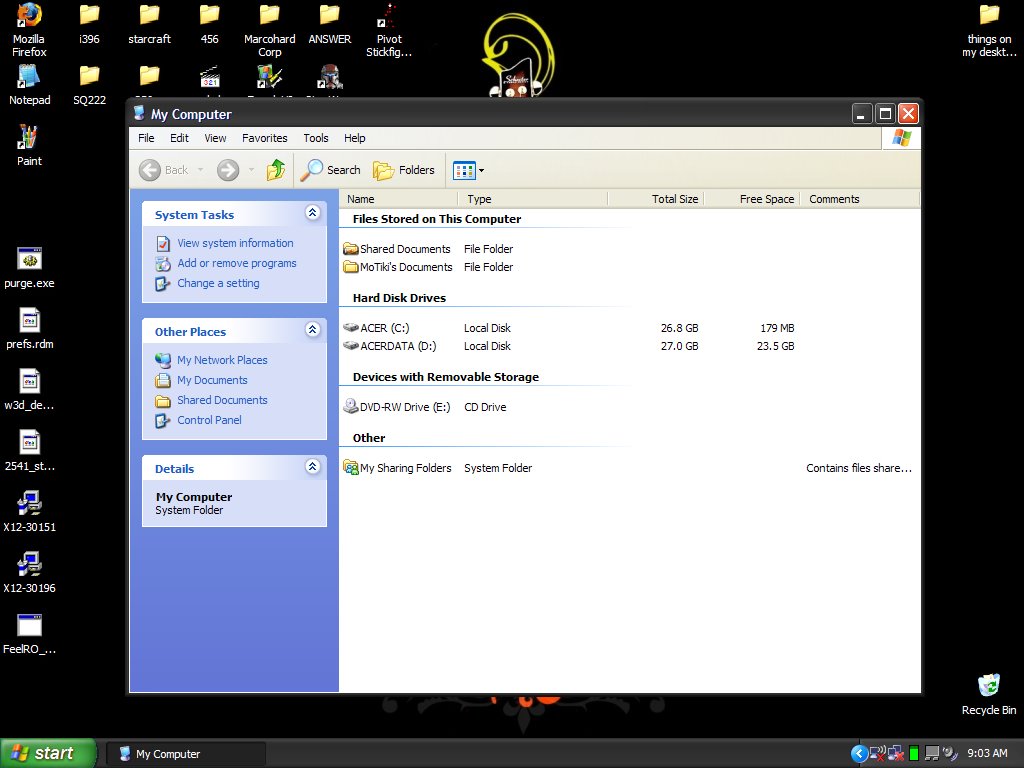Click My Computer taskbar button
1024x768 pixels.
pyautogui.click(x=185, y=754)
